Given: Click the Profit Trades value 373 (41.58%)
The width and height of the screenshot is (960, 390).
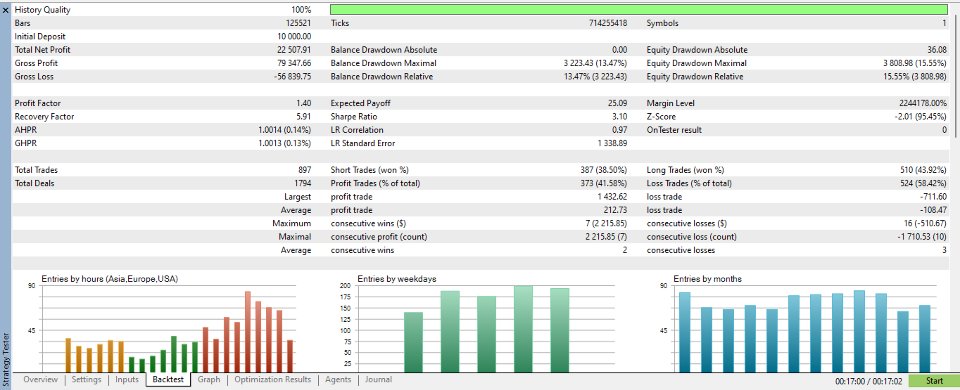Looking at the screenshot, I should click(604, 183).
